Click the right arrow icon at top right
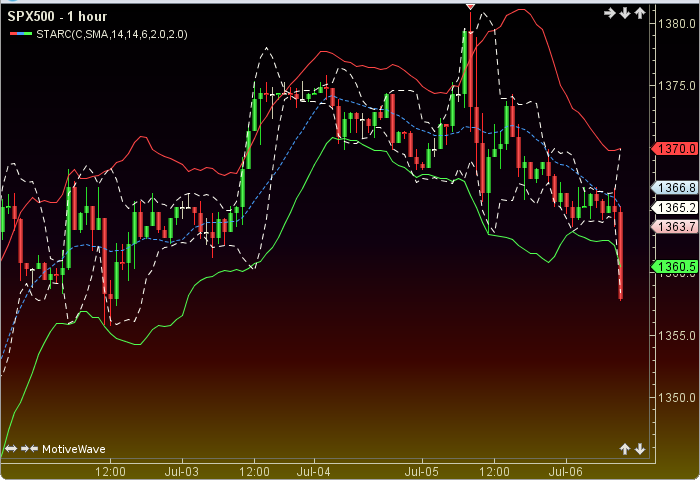The width and height of the screenshot is (700, 480). pos(609,13)
